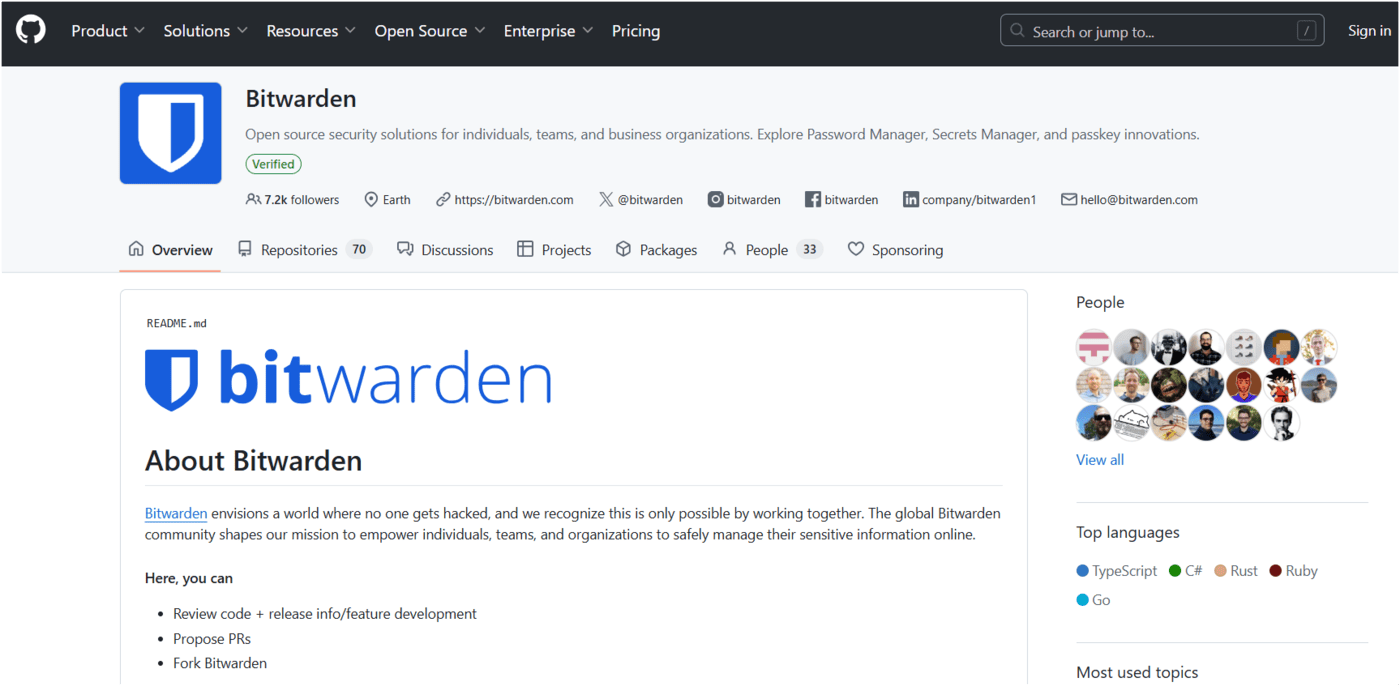Click the Verified badge
The height and width of the screenshot is (686, 1400).
[273, 164]
